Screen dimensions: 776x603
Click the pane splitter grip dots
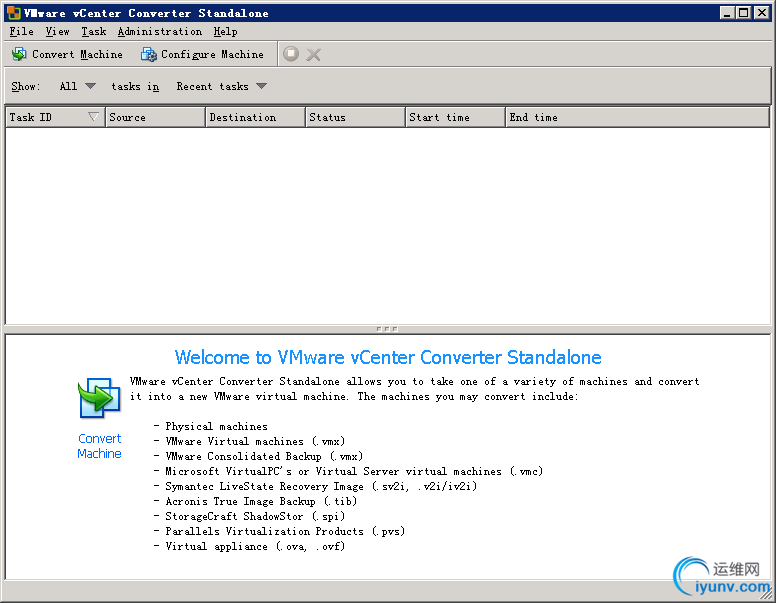(x=387, y=329)
